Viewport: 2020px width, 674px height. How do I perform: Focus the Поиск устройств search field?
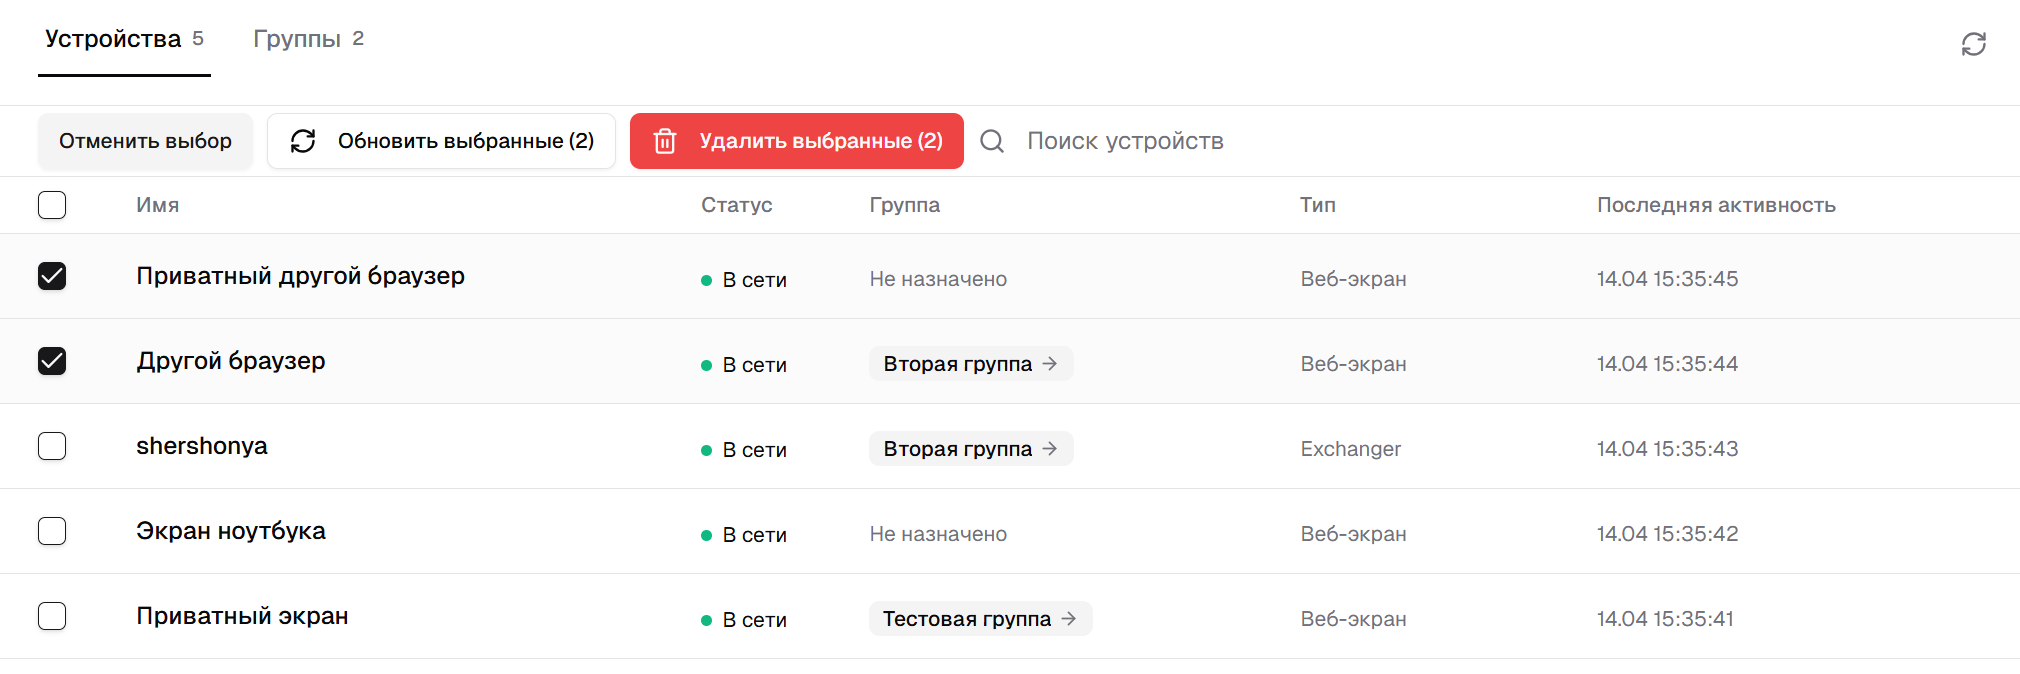pos(1125,141)
